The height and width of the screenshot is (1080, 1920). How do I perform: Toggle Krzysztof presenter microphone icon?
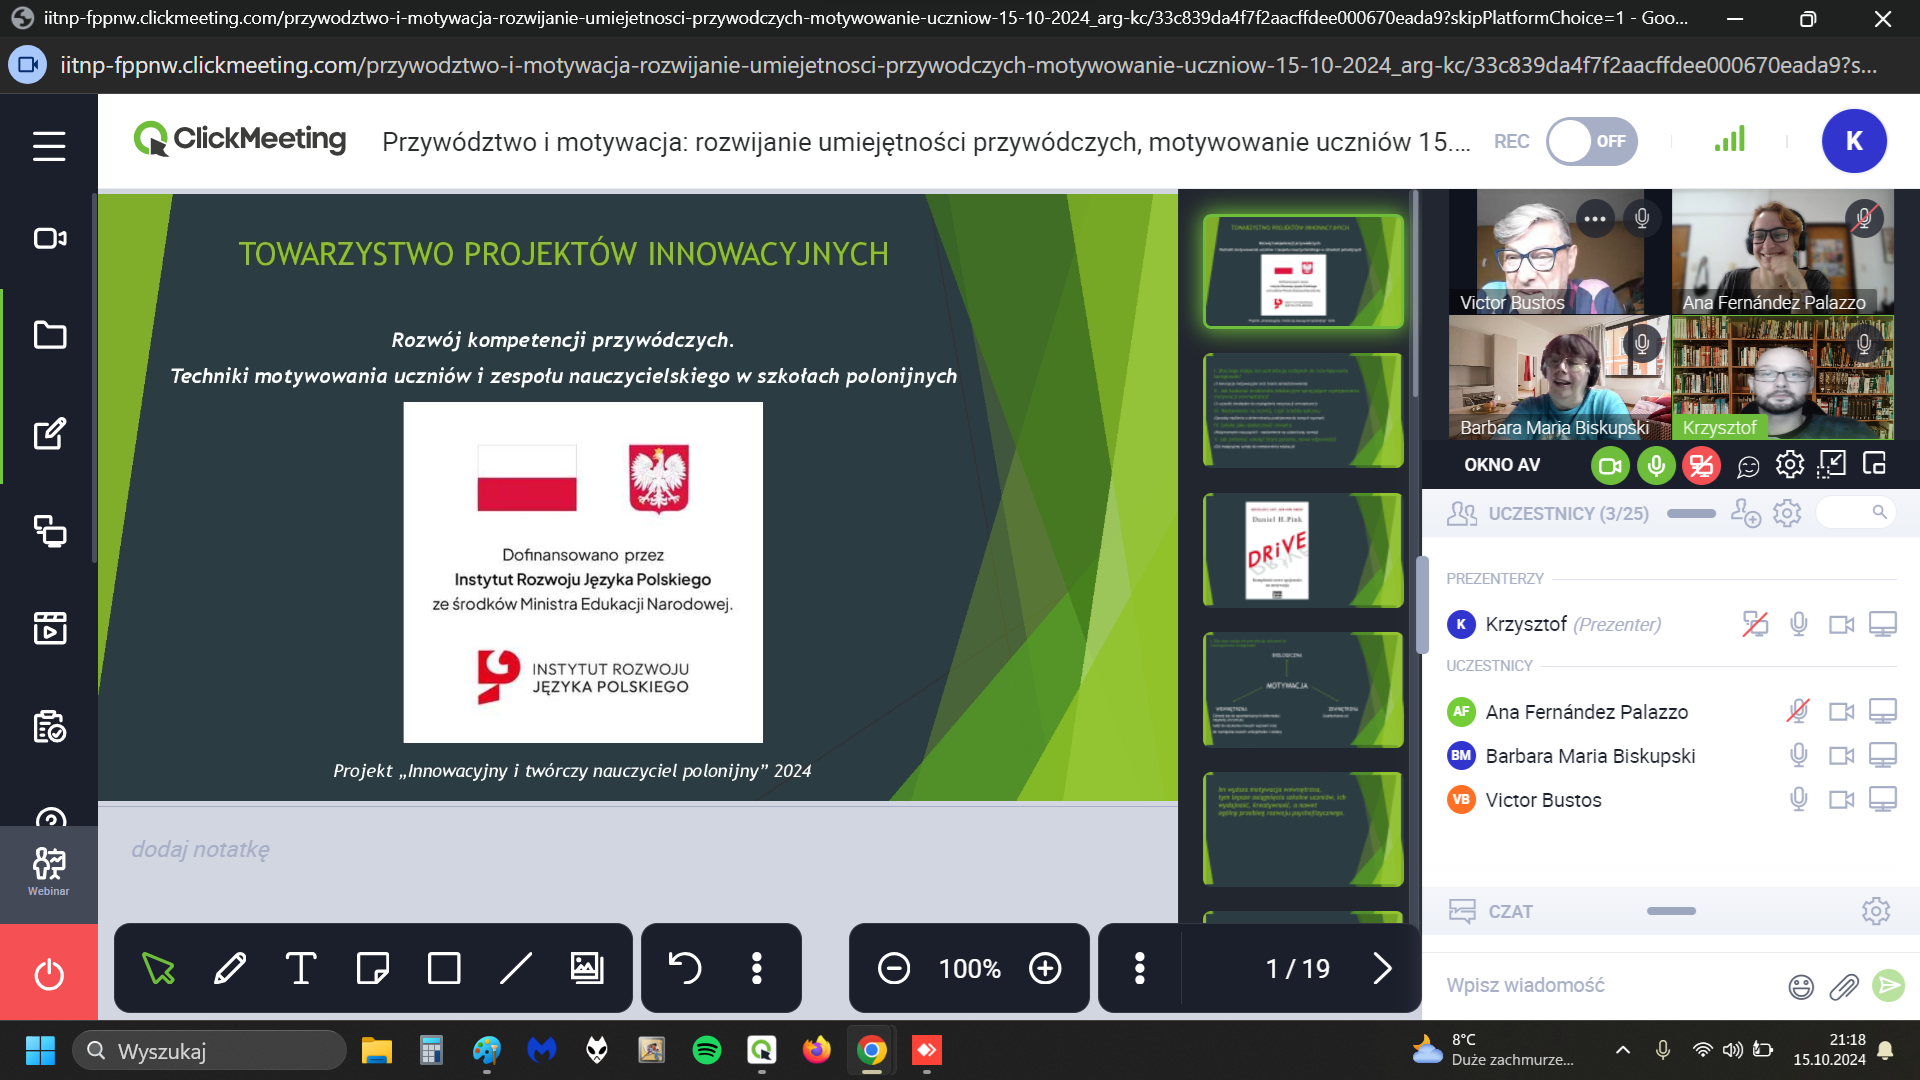(1799, 624)
